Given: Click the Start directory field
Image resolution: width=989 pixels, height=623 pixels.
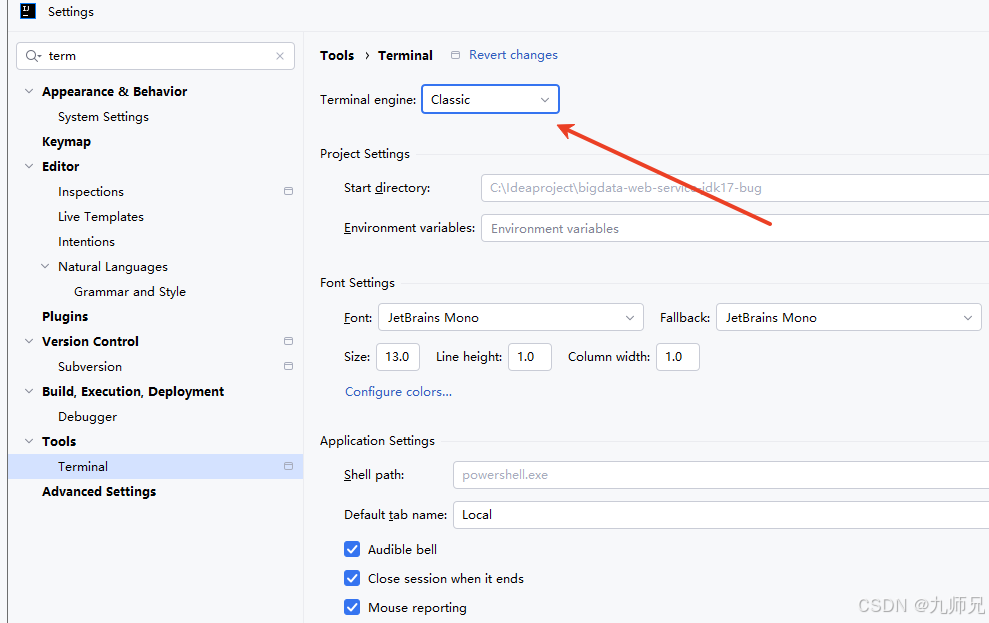Looking at the screenshot, I should tap(735, 188).
